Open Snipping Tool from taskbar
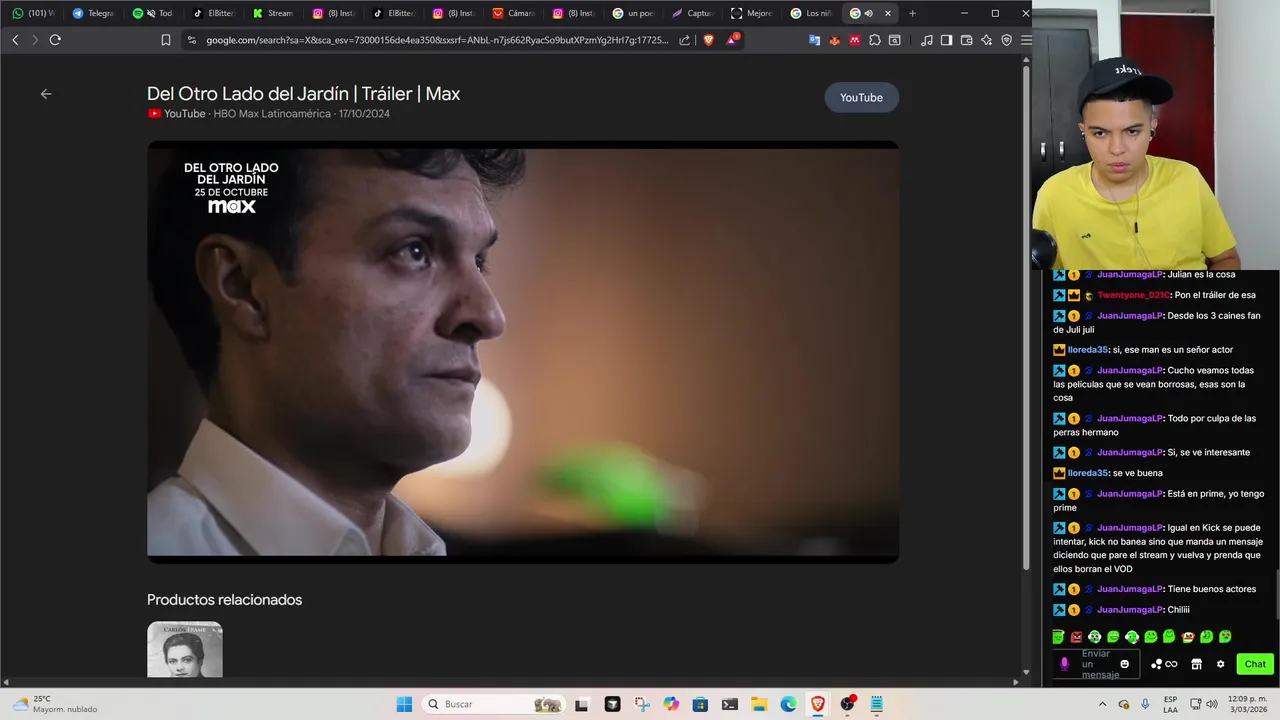This screenshot has height=720, width=1280. (641, 704)
